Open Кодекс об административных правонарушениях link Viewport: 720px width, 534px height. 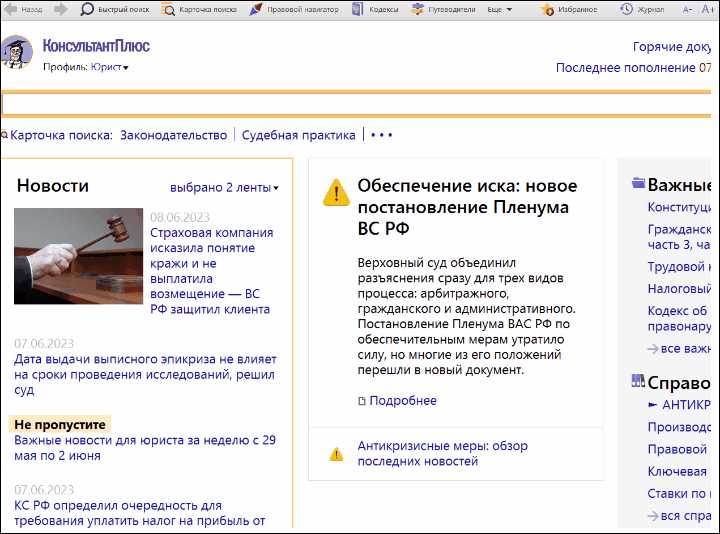pos(679,318)
